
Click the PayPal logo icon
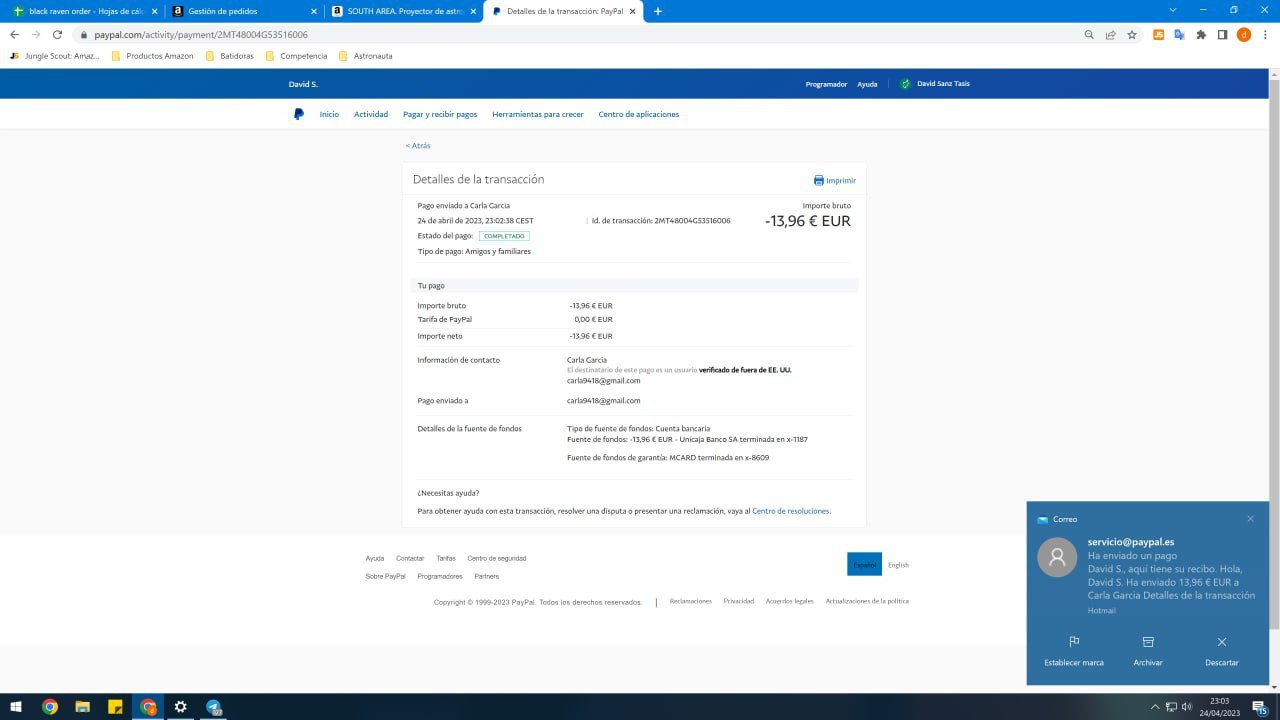pyautogui.click(x=299, y=114)
